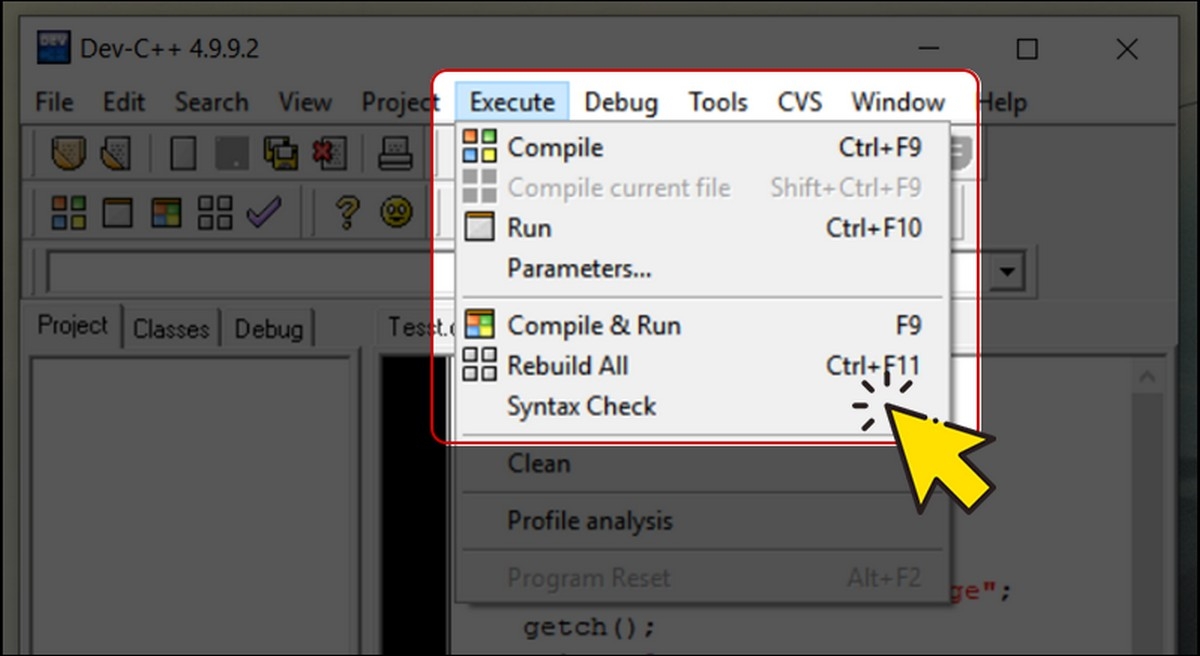The height and width of the screenshot is (656, 1200).
Task: Select Clean from the open menu
Action: (539, 463)
